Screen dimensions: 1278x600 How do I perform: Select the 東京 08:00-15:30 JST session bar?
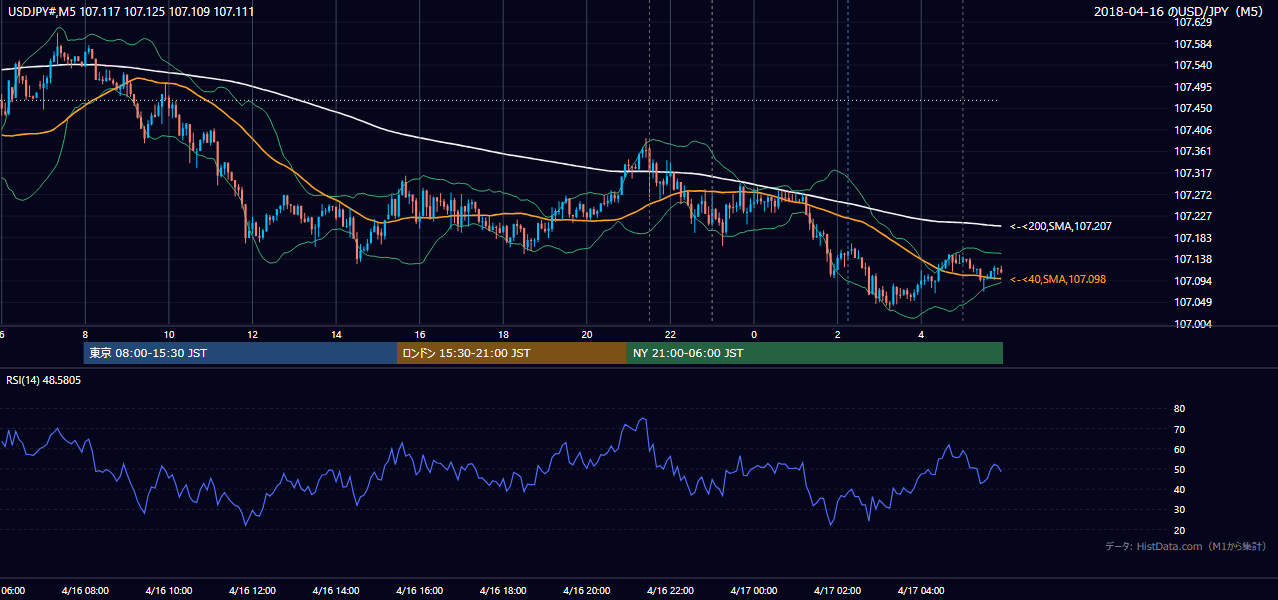[240, 353]
